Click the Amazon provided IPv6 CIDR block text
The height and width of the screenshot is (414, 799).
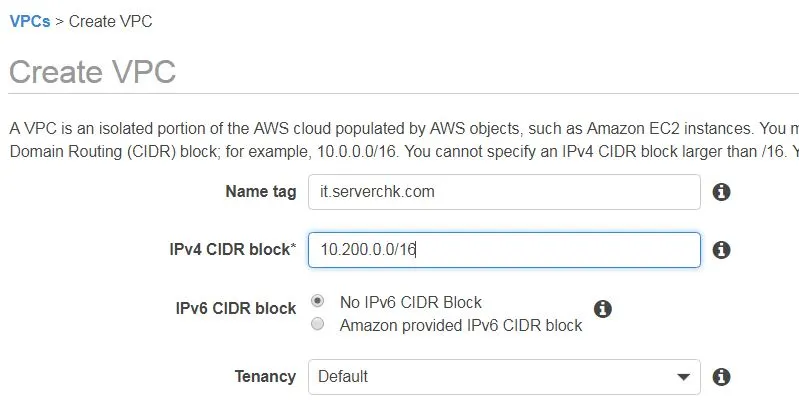click(x=461, y=325)
